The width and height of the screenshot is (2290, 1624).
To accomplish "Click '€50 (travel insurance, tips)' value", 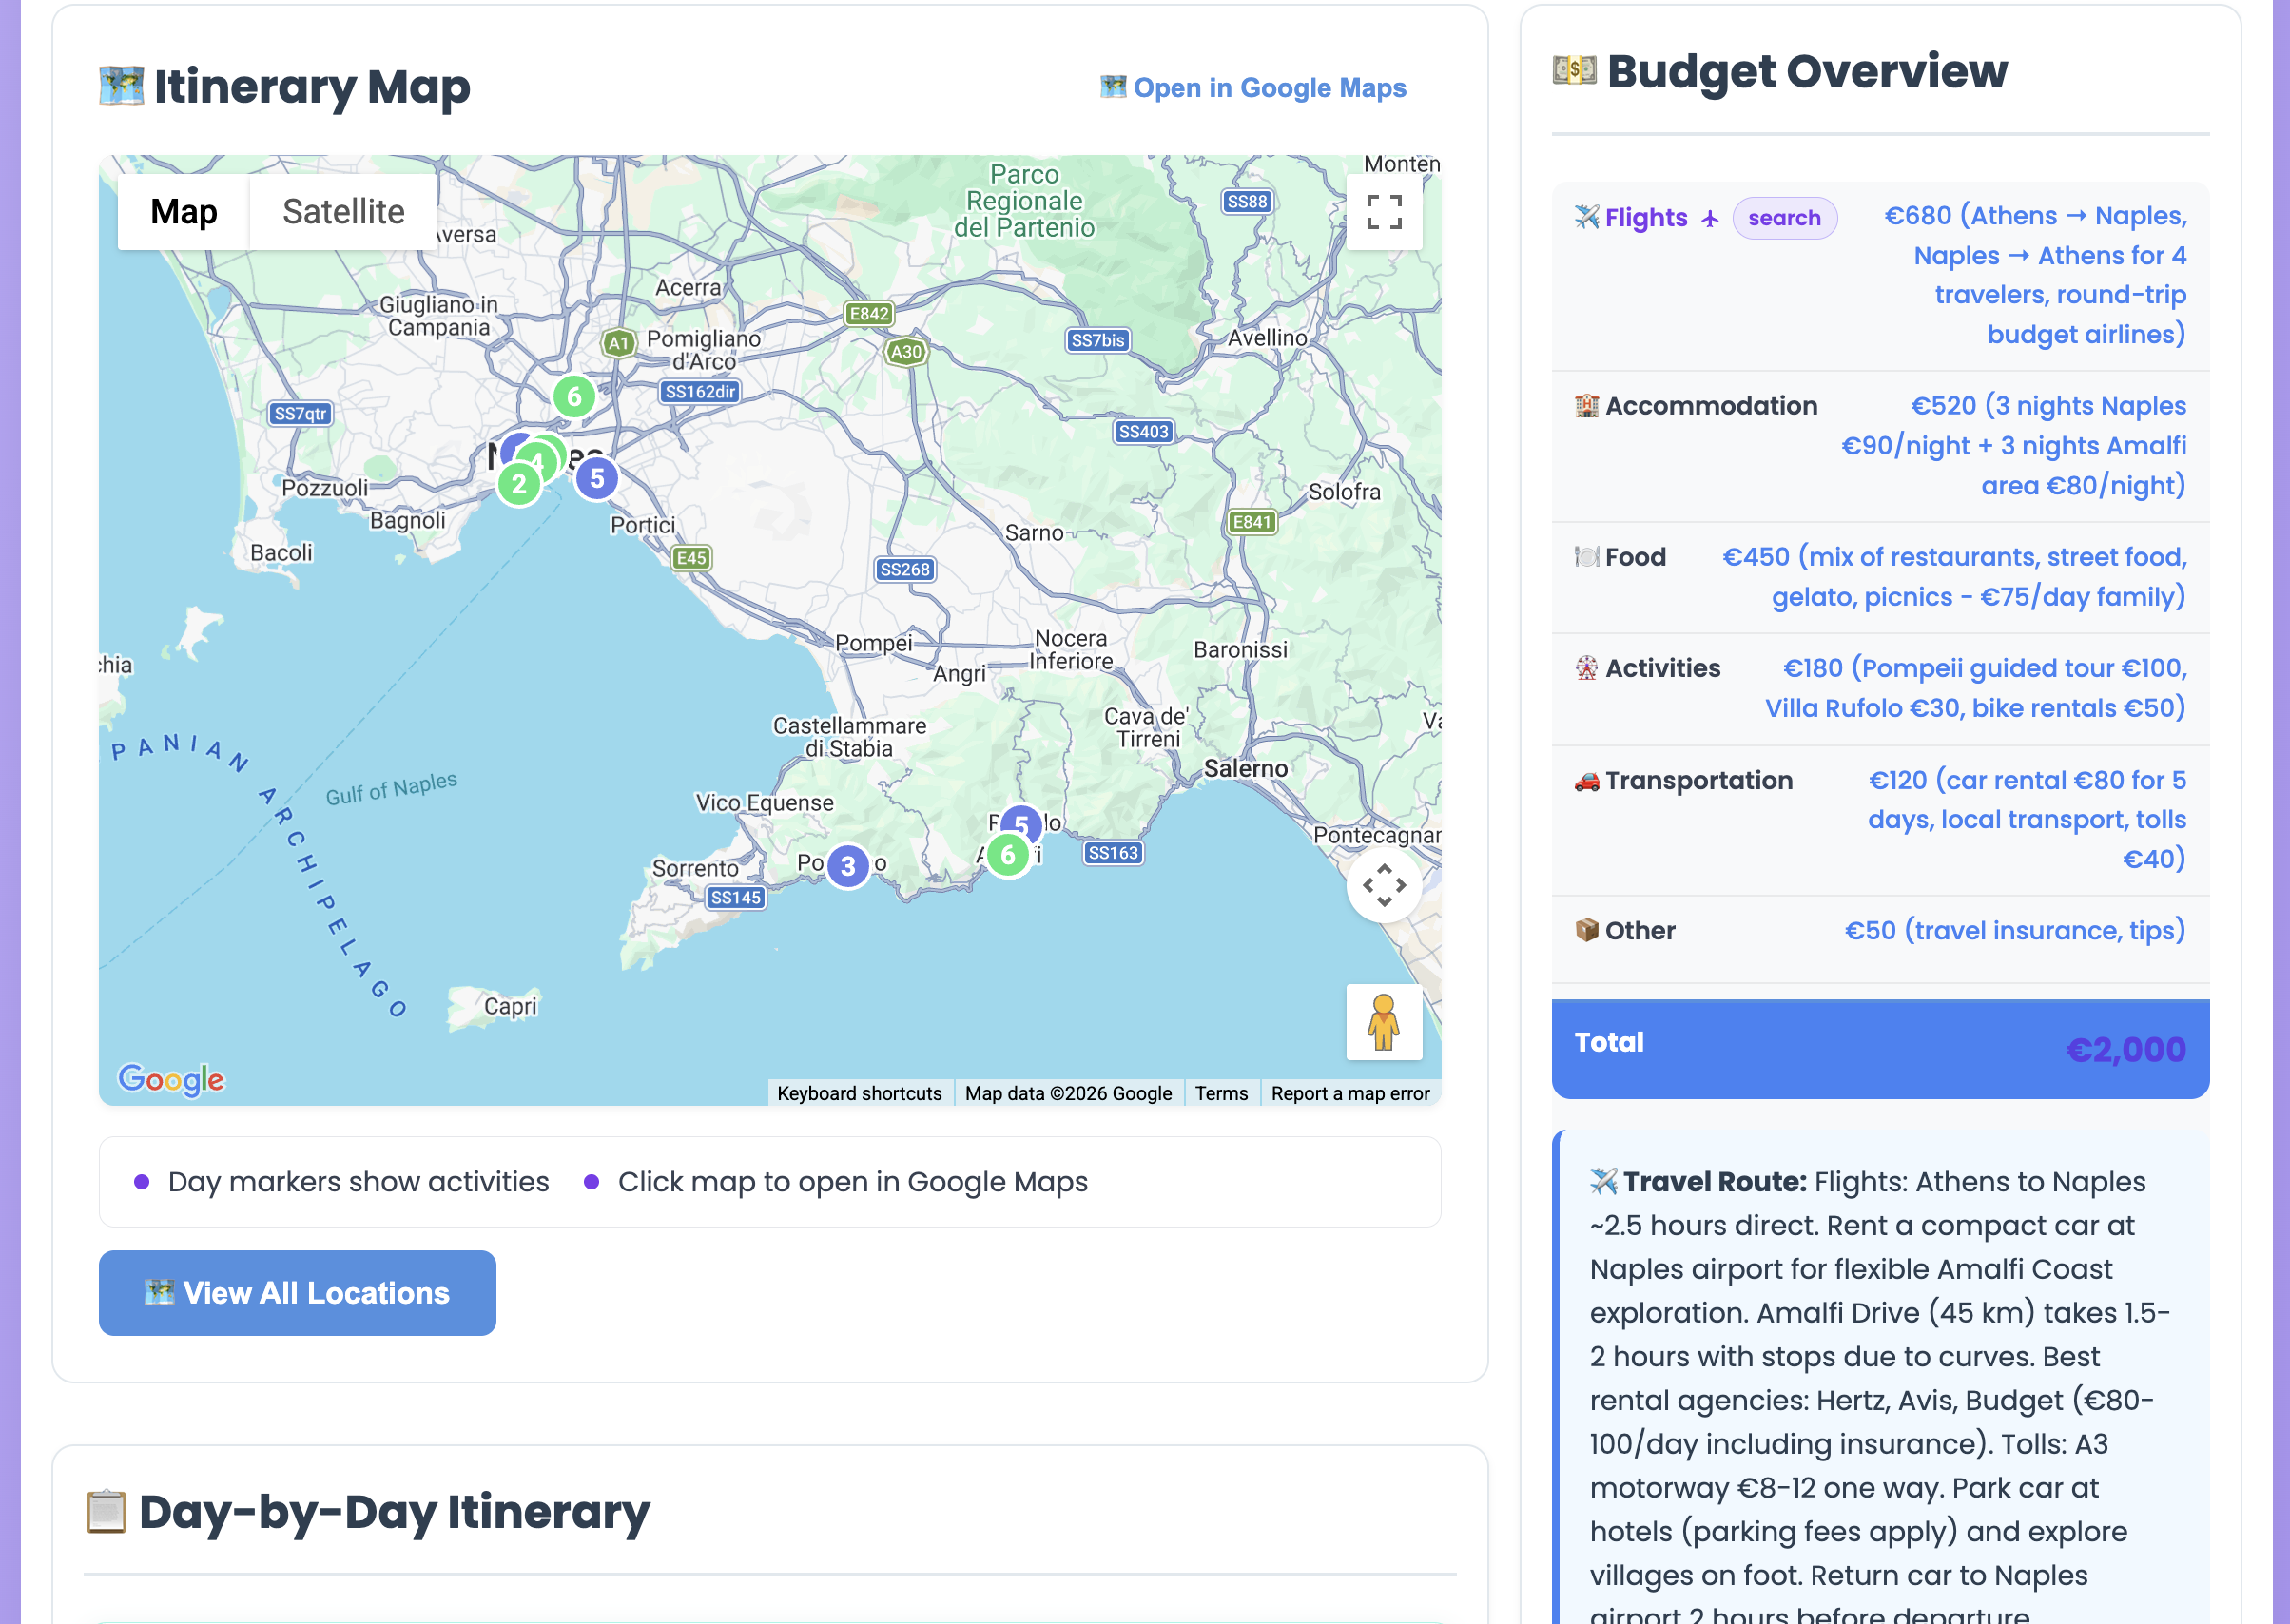I will (x=2015, y=930).
